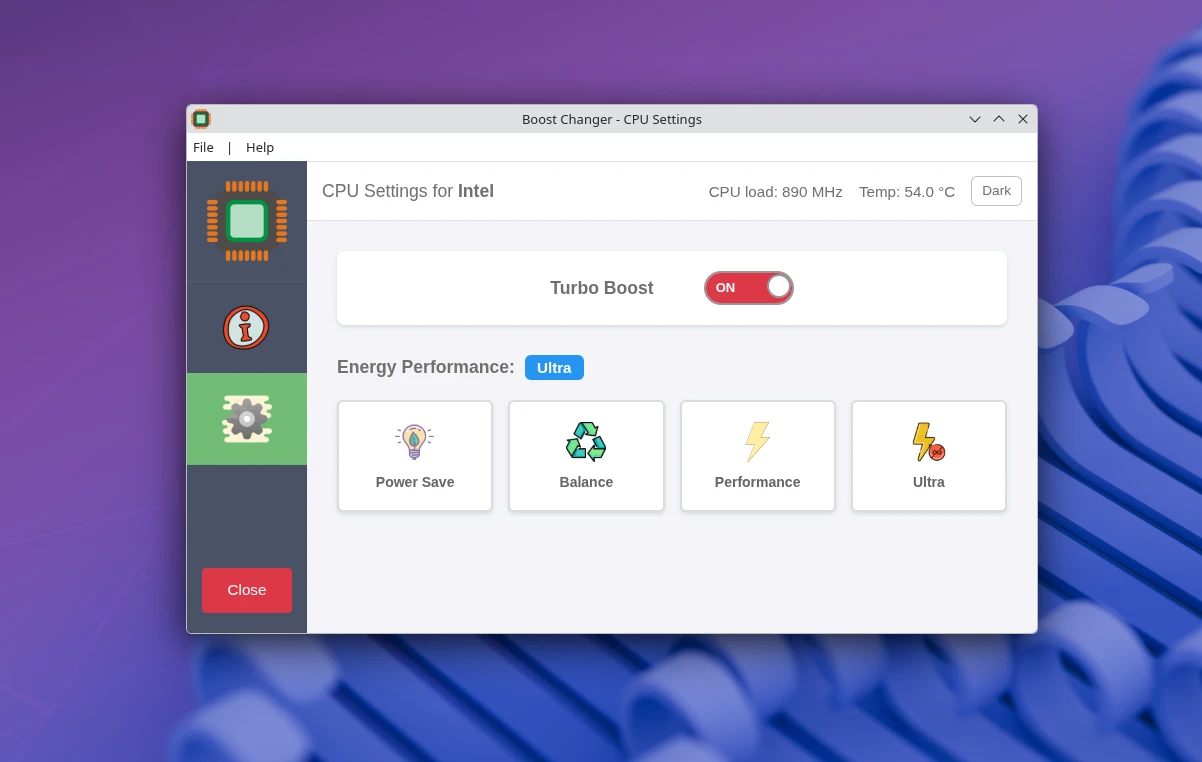This screenshot has height=762, width=1202.
Task: Open the File menu
Action: point(203,147)
